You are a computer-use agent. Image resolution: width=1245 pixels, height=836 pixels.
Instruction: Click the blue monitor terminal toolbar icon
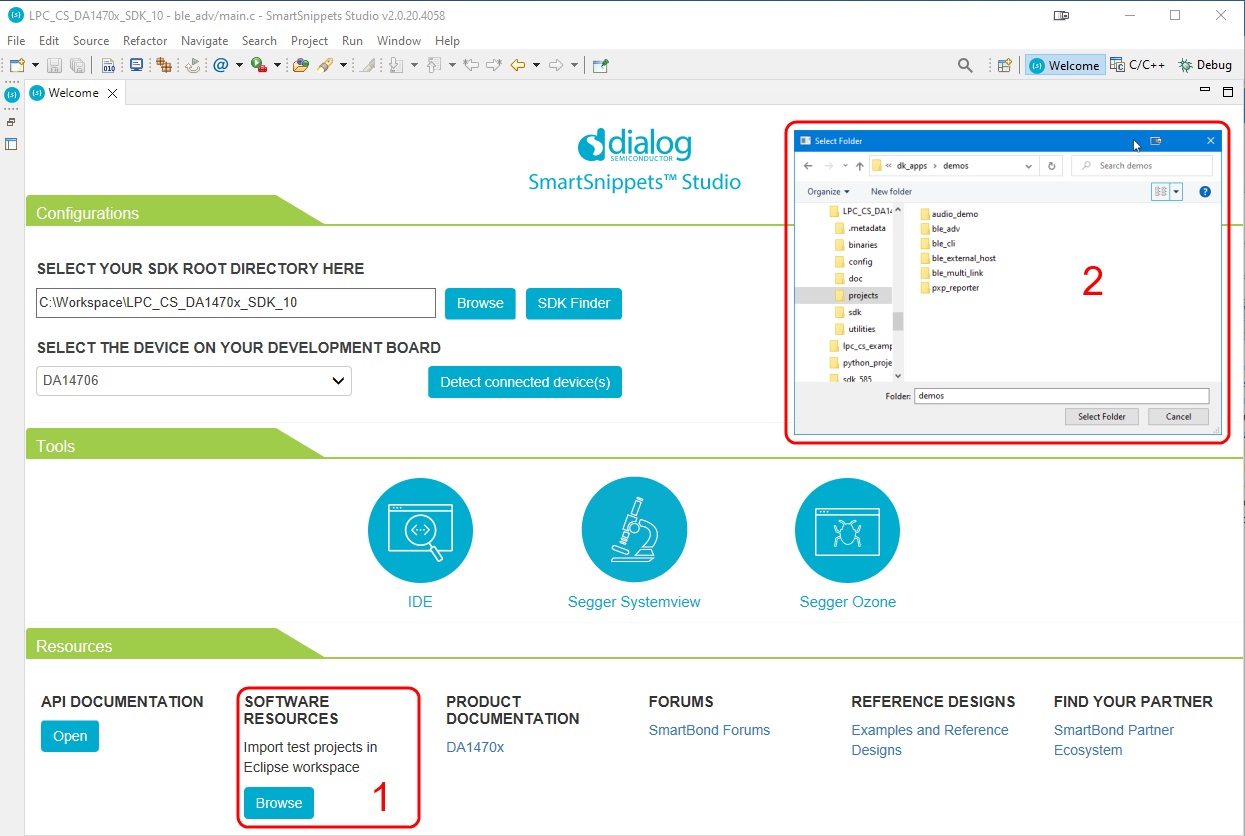(136, 65)
